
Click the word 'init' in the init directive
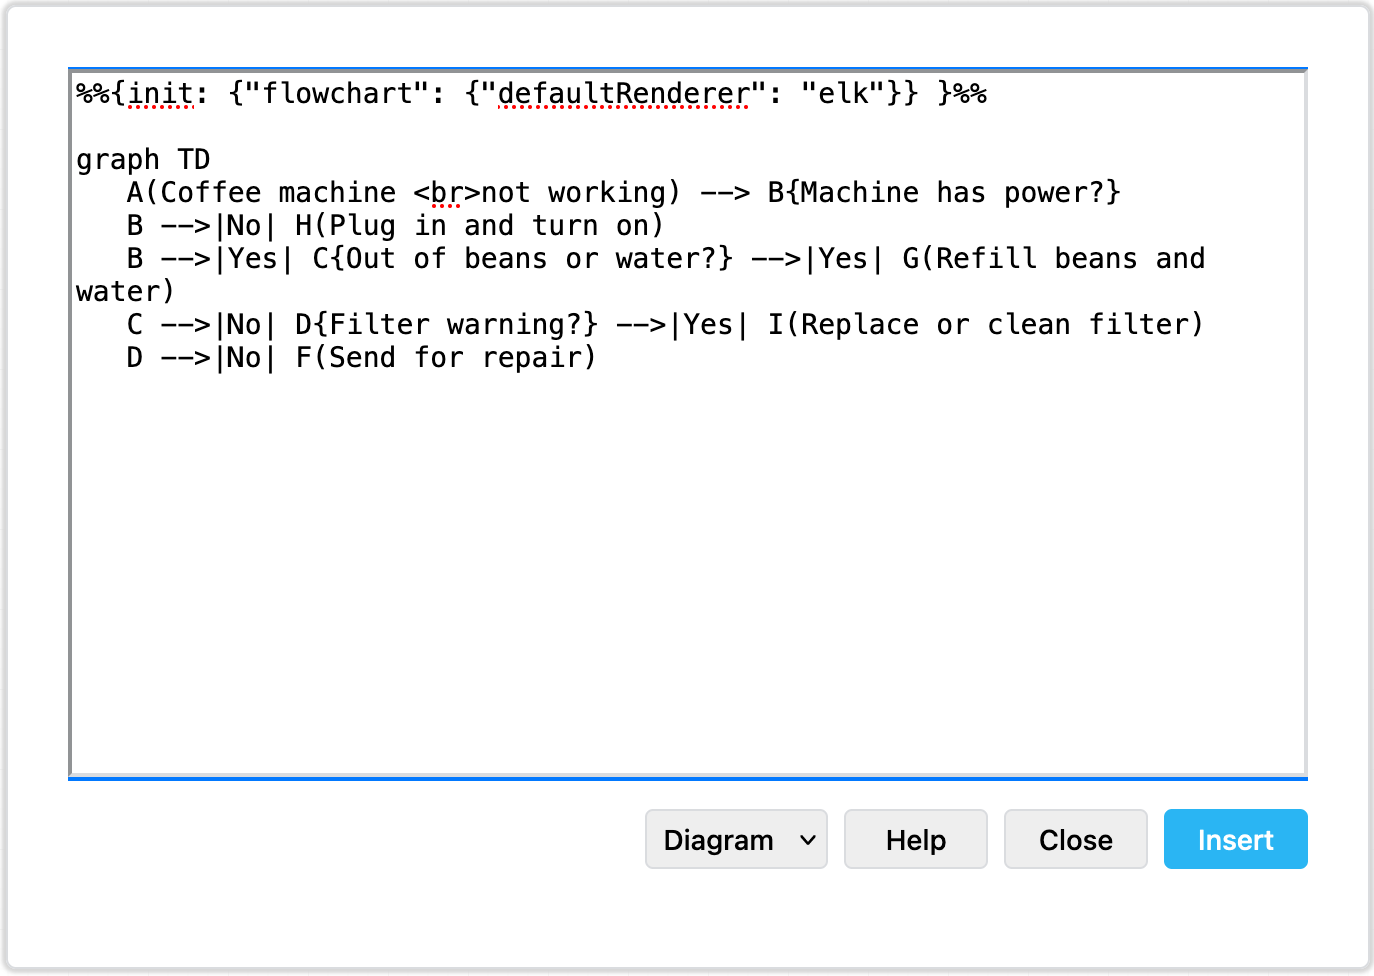(x=160, y=93)
